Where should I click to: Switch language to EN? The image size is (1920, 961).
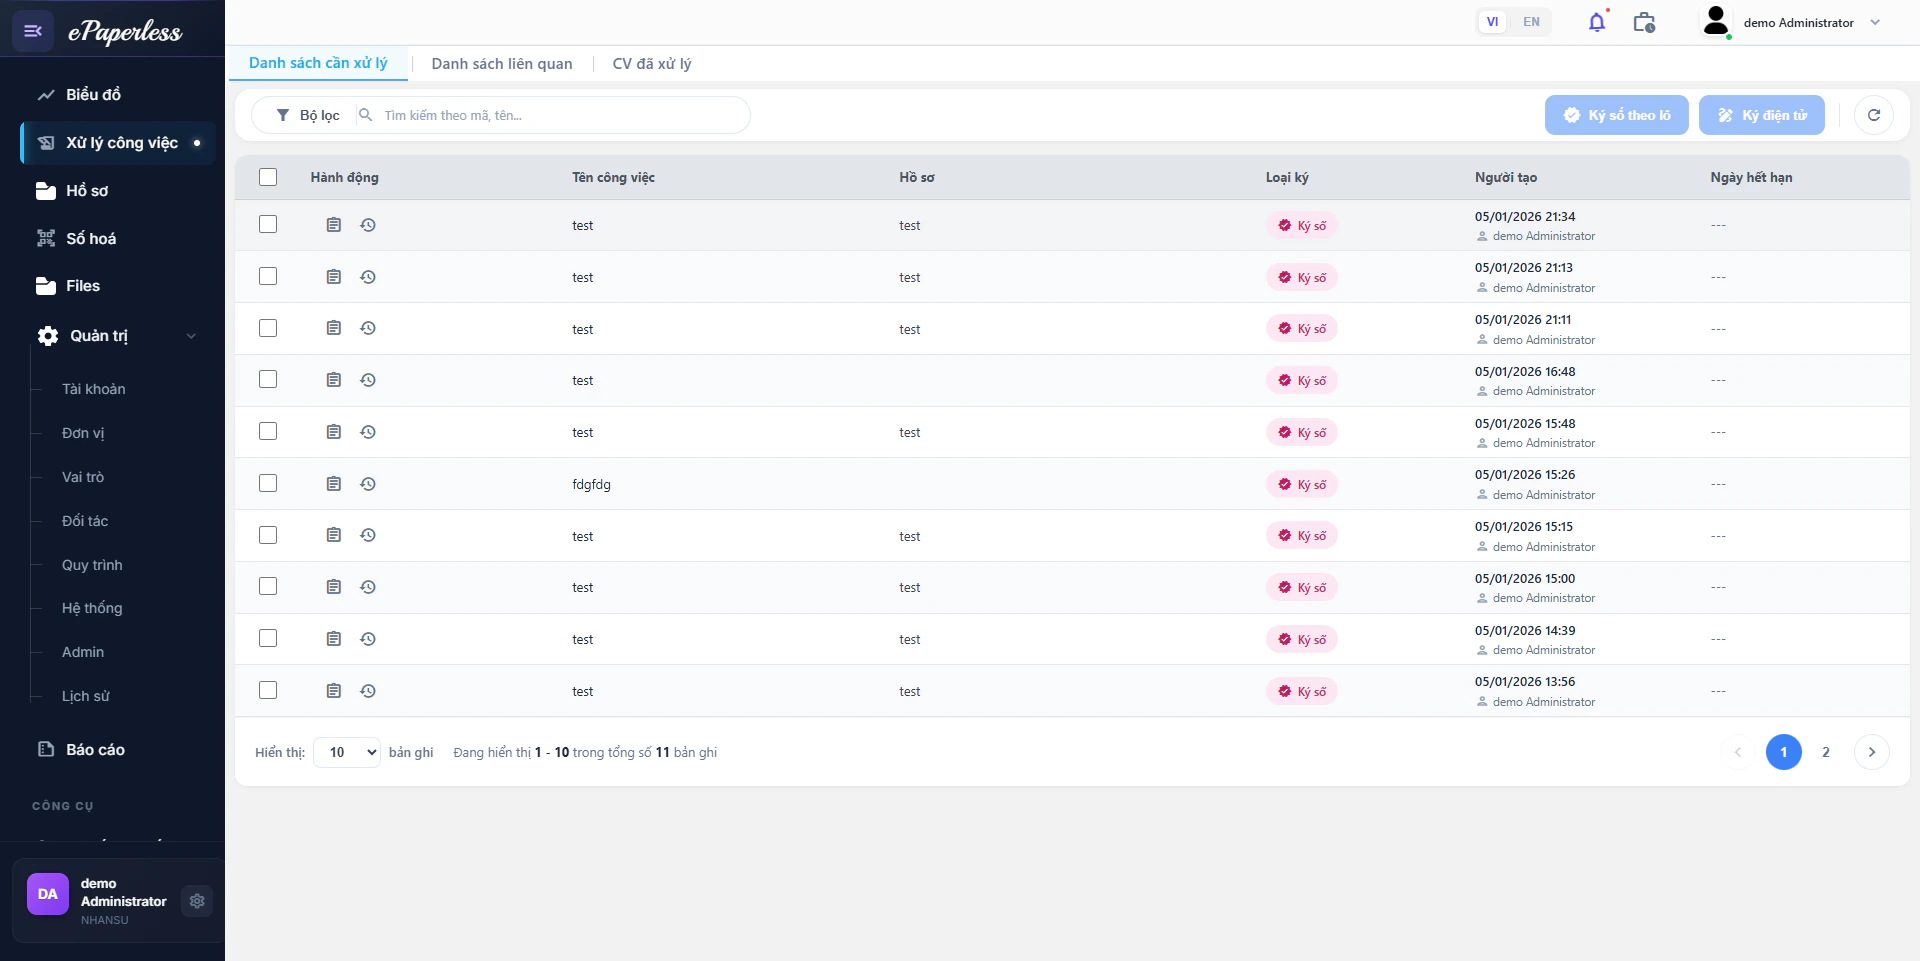click(x=1531, y=22)
